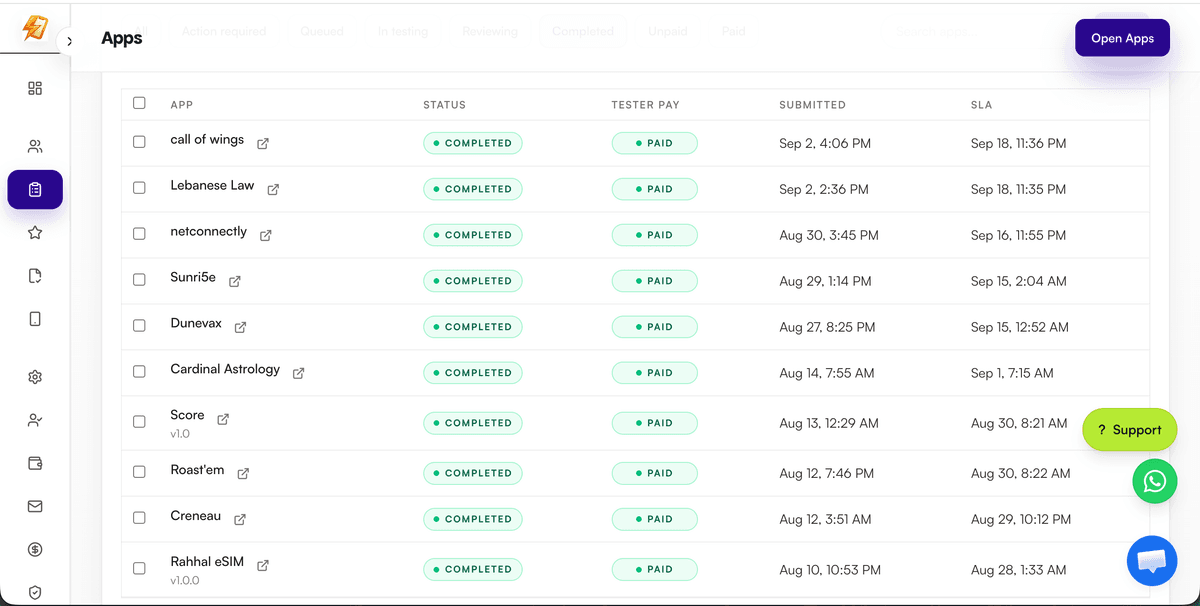Check the box for Dunevax
This screenshot has width=1200, height=606.
139,326
